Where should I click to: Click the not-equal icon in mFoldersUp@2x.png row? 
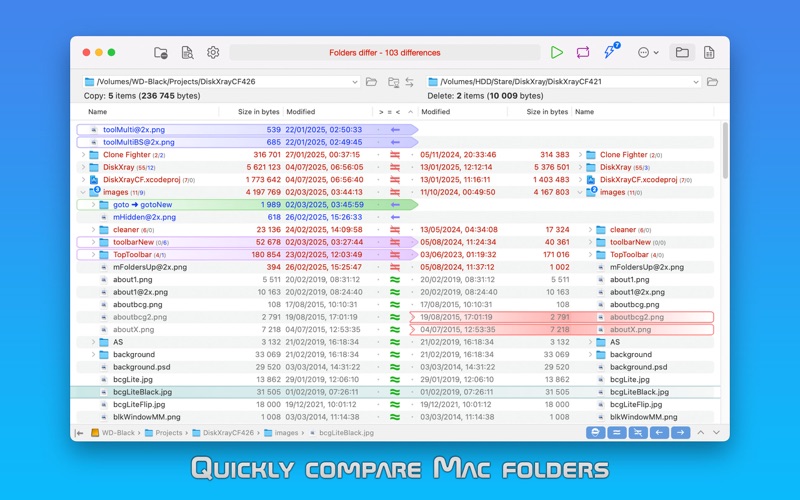pyautogui.click(x=395, y=267)
